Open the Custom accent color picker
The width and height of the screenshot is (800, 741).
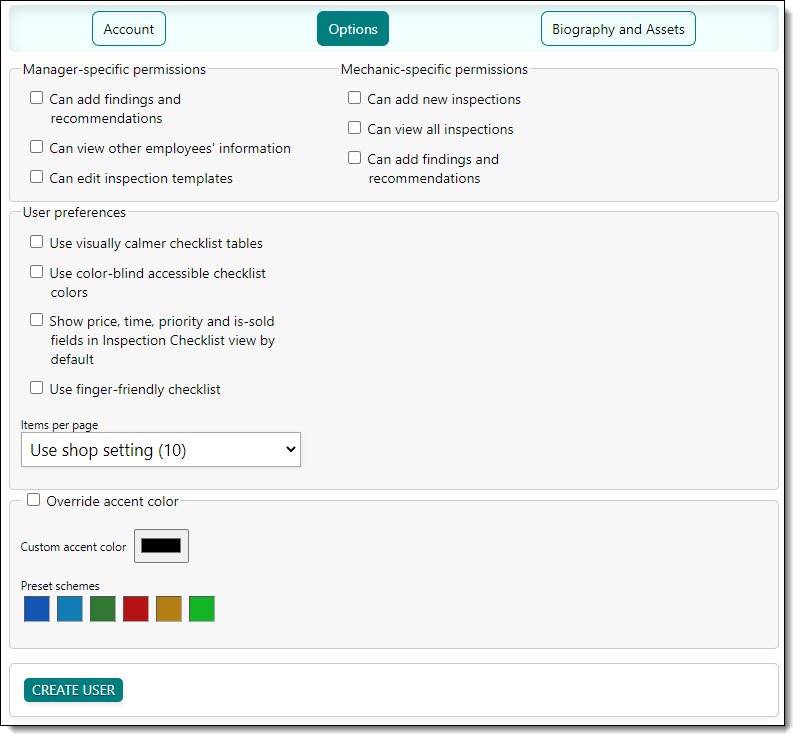(x=161, y=546)
